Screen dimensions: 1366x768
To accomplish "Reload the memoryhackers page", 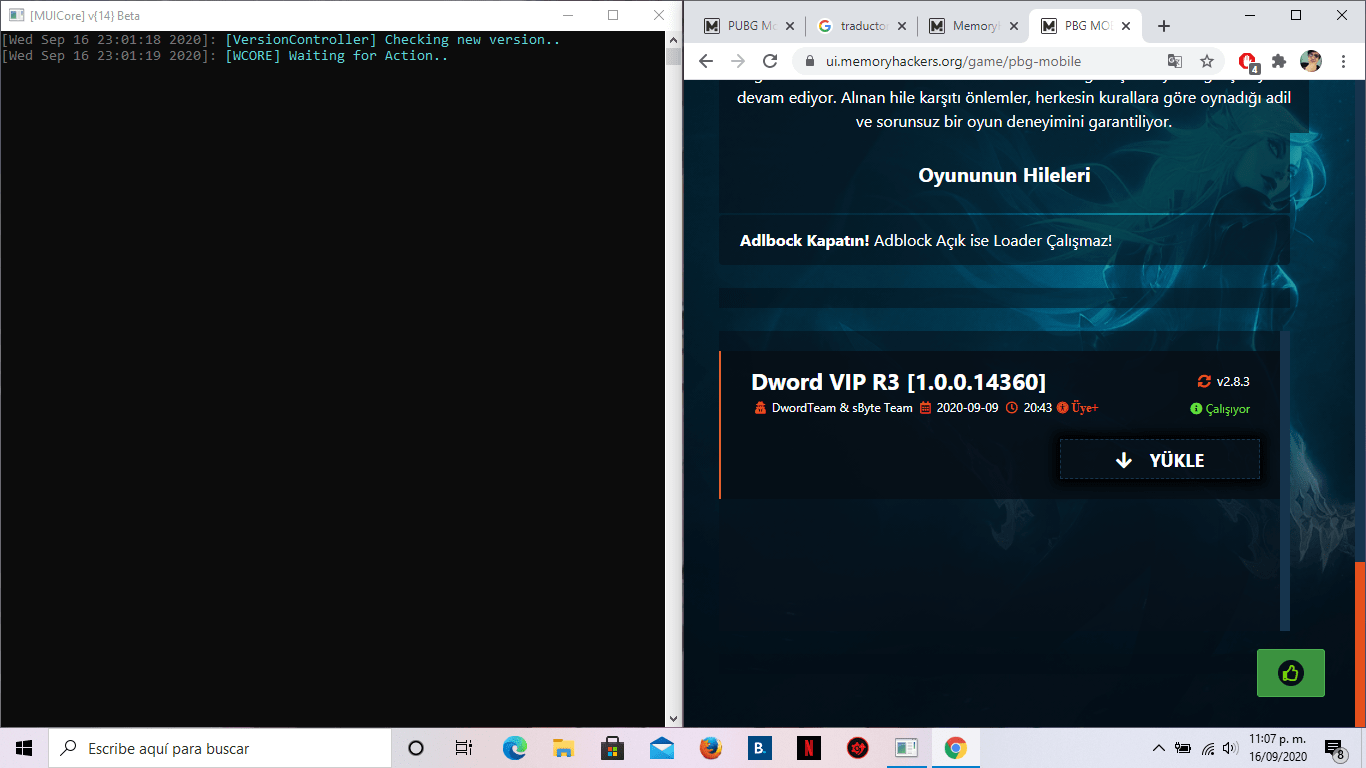I will (770, 61).
